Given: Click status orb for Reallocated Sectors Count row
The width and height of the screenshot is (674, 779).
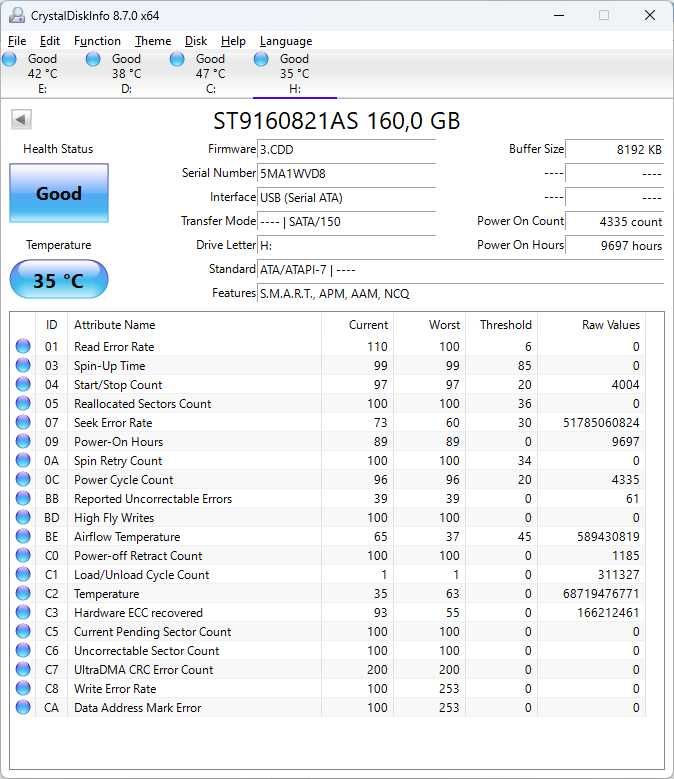Looking at the screenshot, I should [23, 403].
